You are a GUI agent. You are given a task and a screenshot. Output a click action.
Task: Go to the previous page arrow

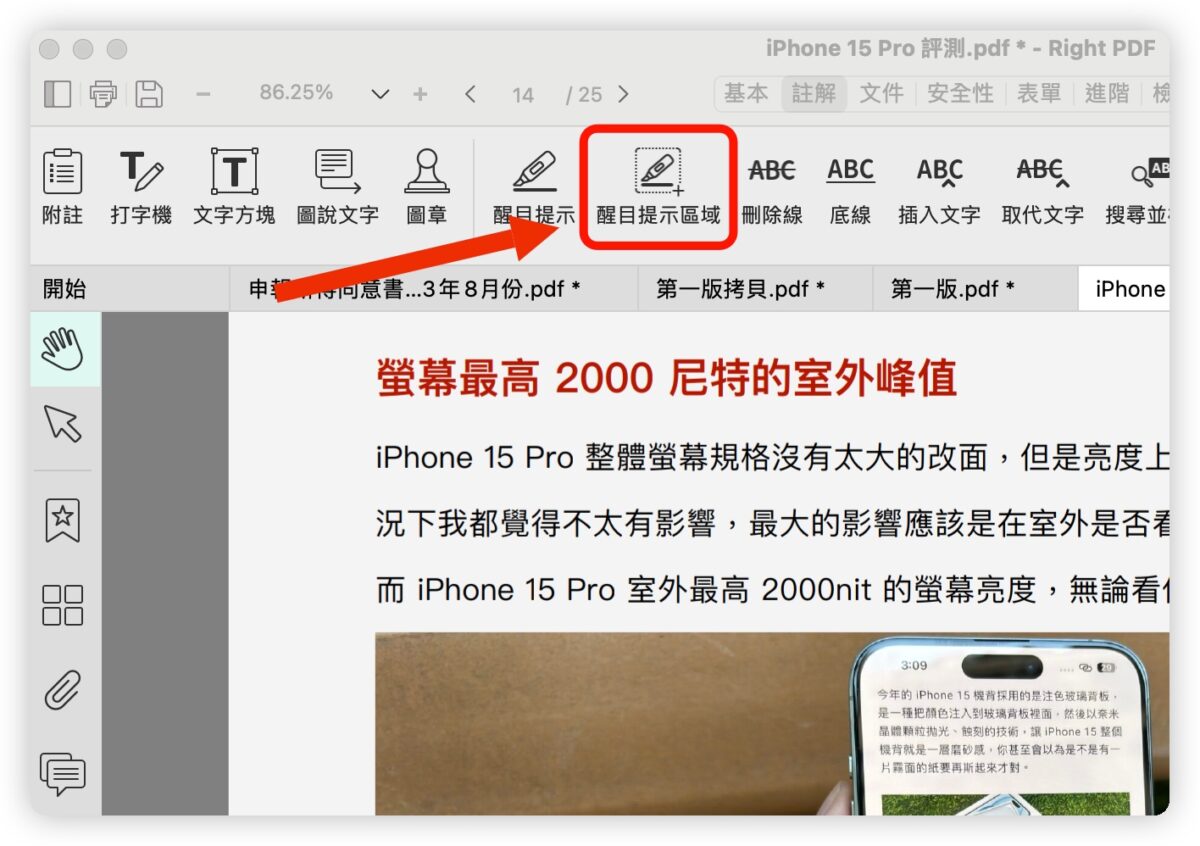[x=470, y=94]
